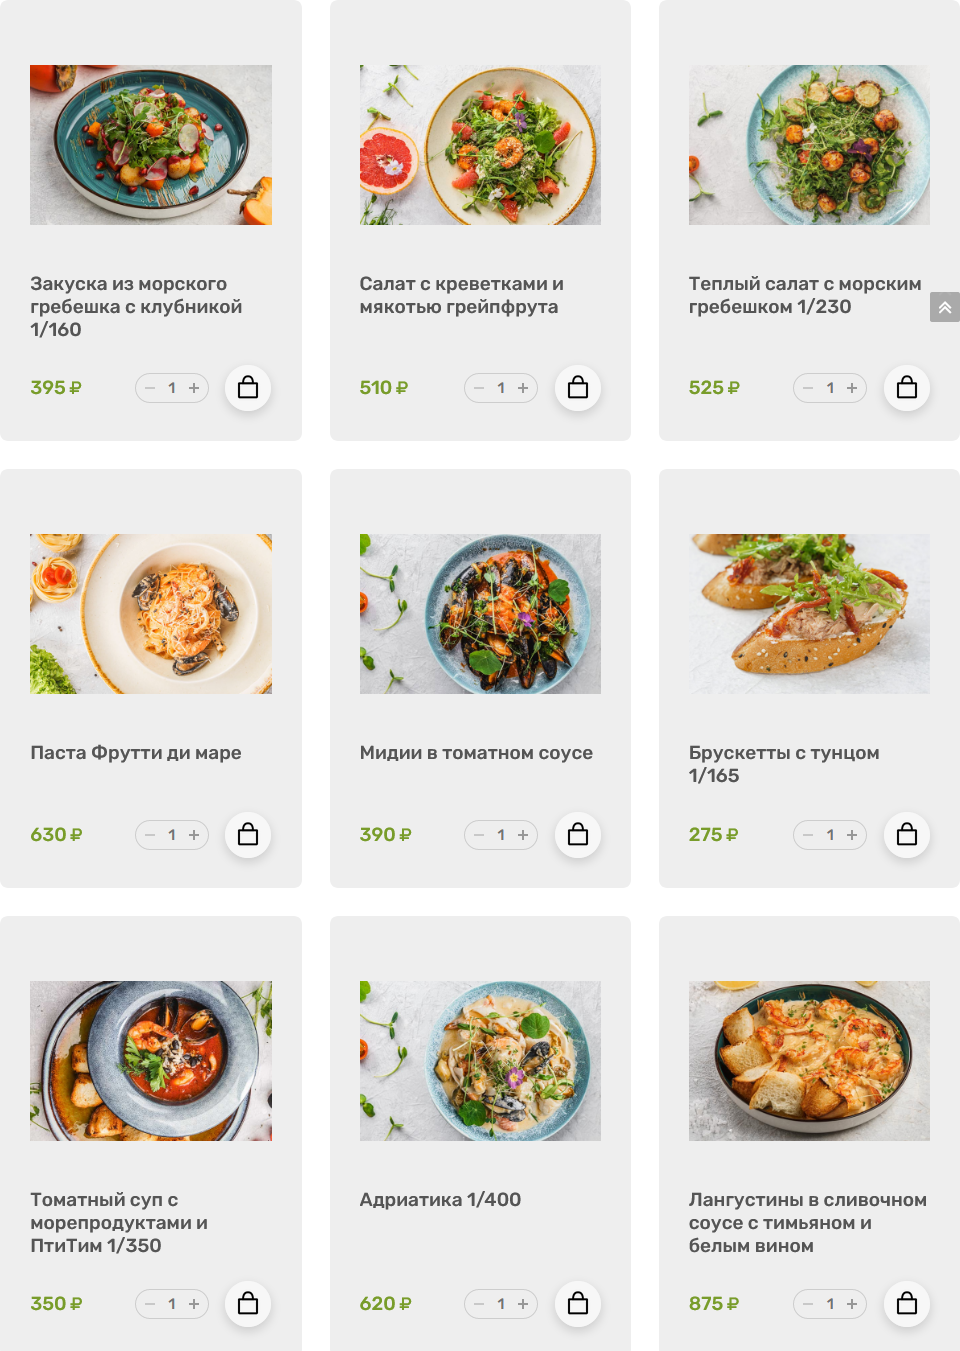Increase quantity of Теплый салат с гребешком
This screenshot has height=1351, width=960.
click(852, 388)
